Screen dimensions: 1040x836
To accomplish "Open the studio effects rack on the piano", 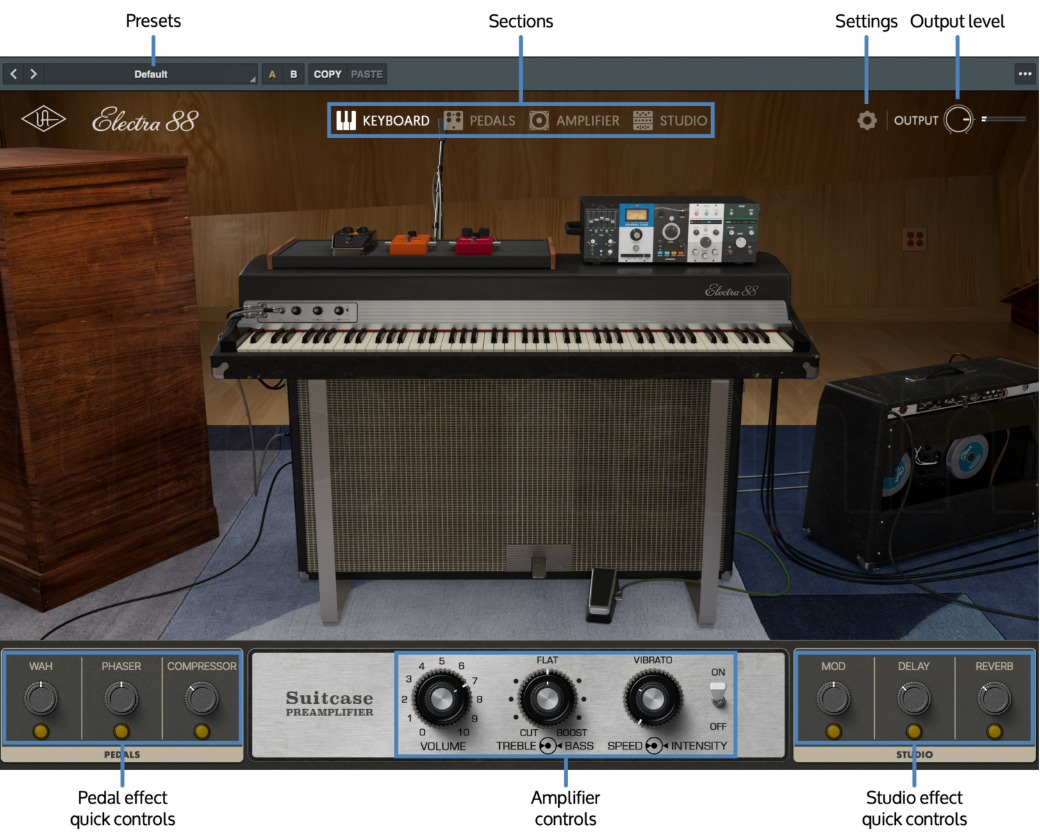I will point(670,230).
